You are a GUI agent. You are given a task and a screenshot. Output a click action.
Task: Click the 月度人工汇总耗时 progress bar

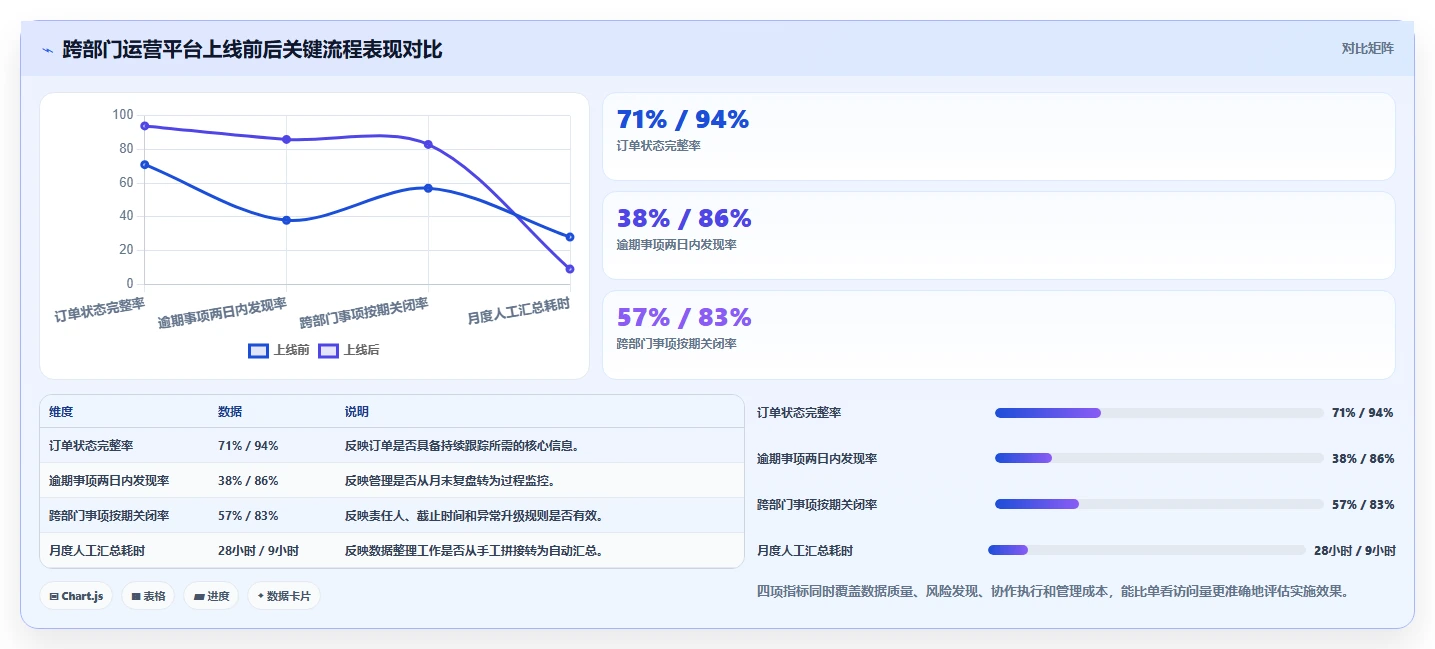coord(1147,550)
